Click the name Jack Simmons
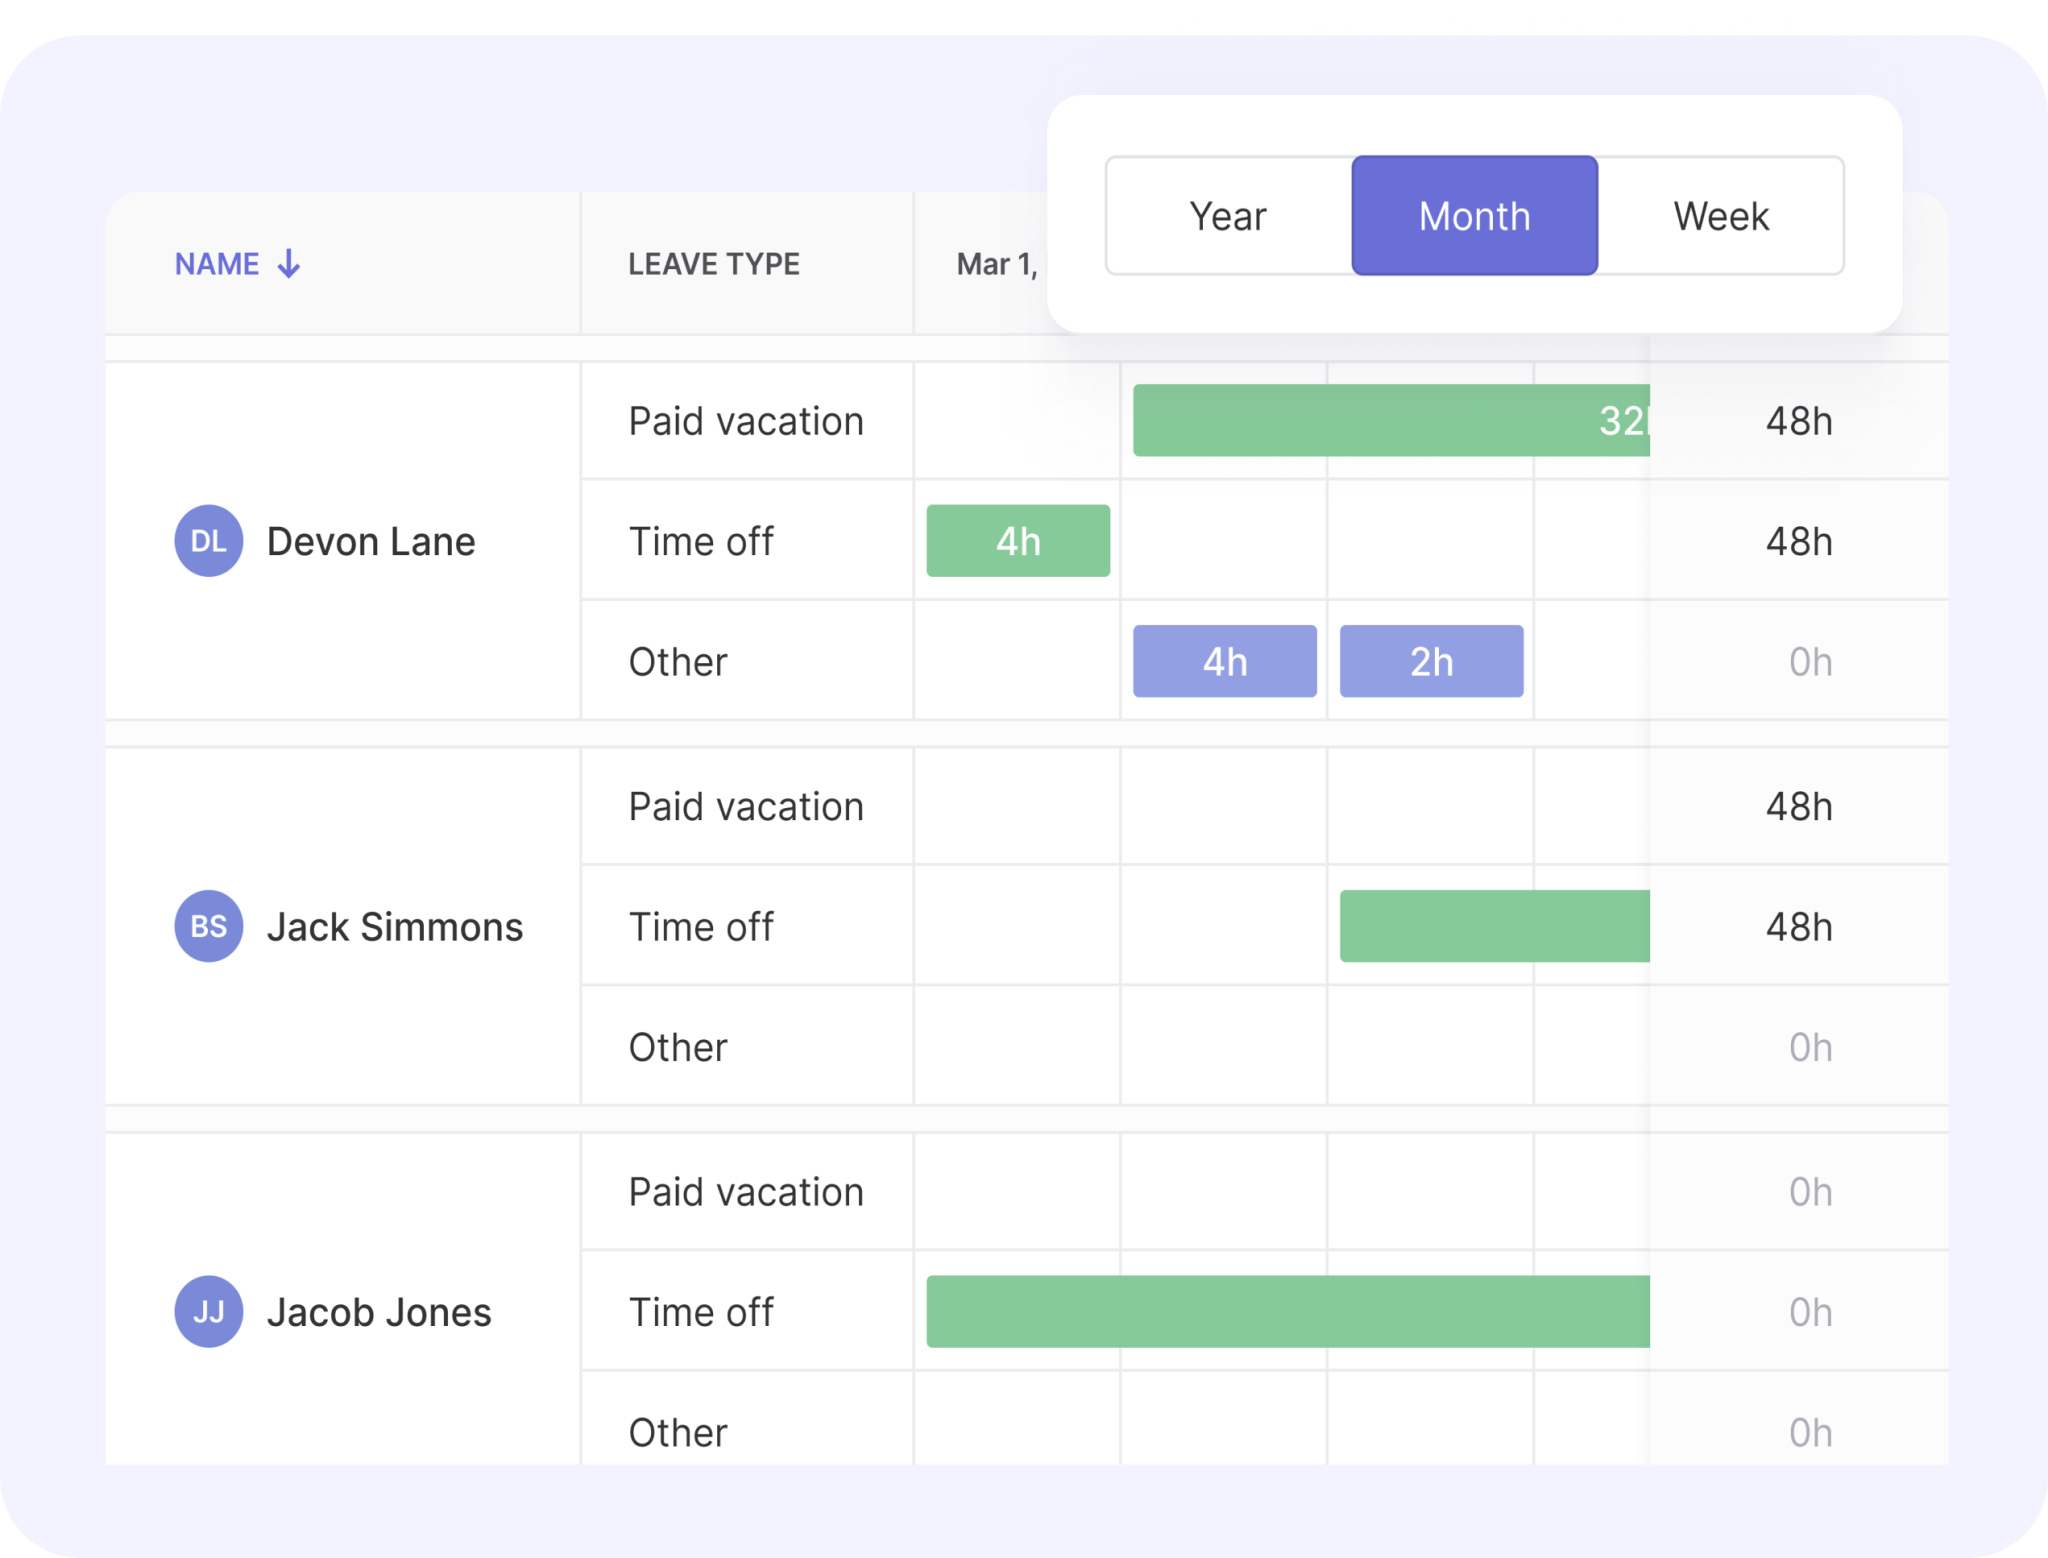Viewport: 2048px width, 1558px height. 394,926
